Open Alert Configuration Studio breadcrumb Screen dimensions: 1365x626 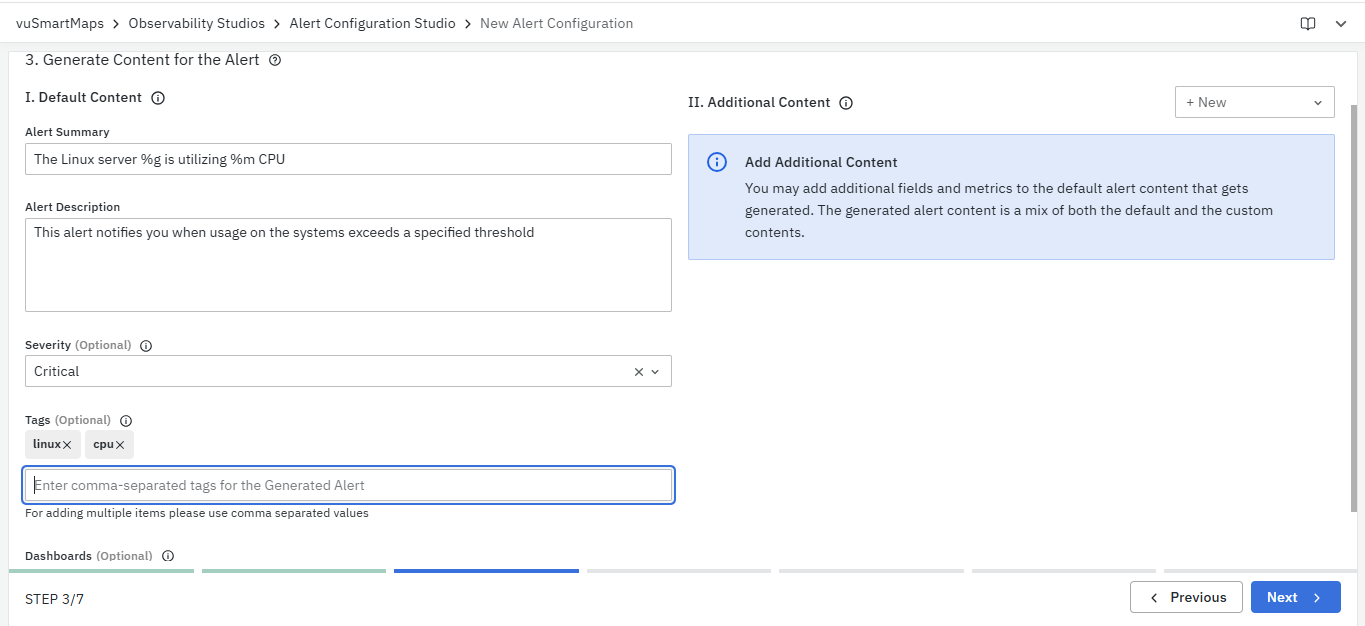372,23
